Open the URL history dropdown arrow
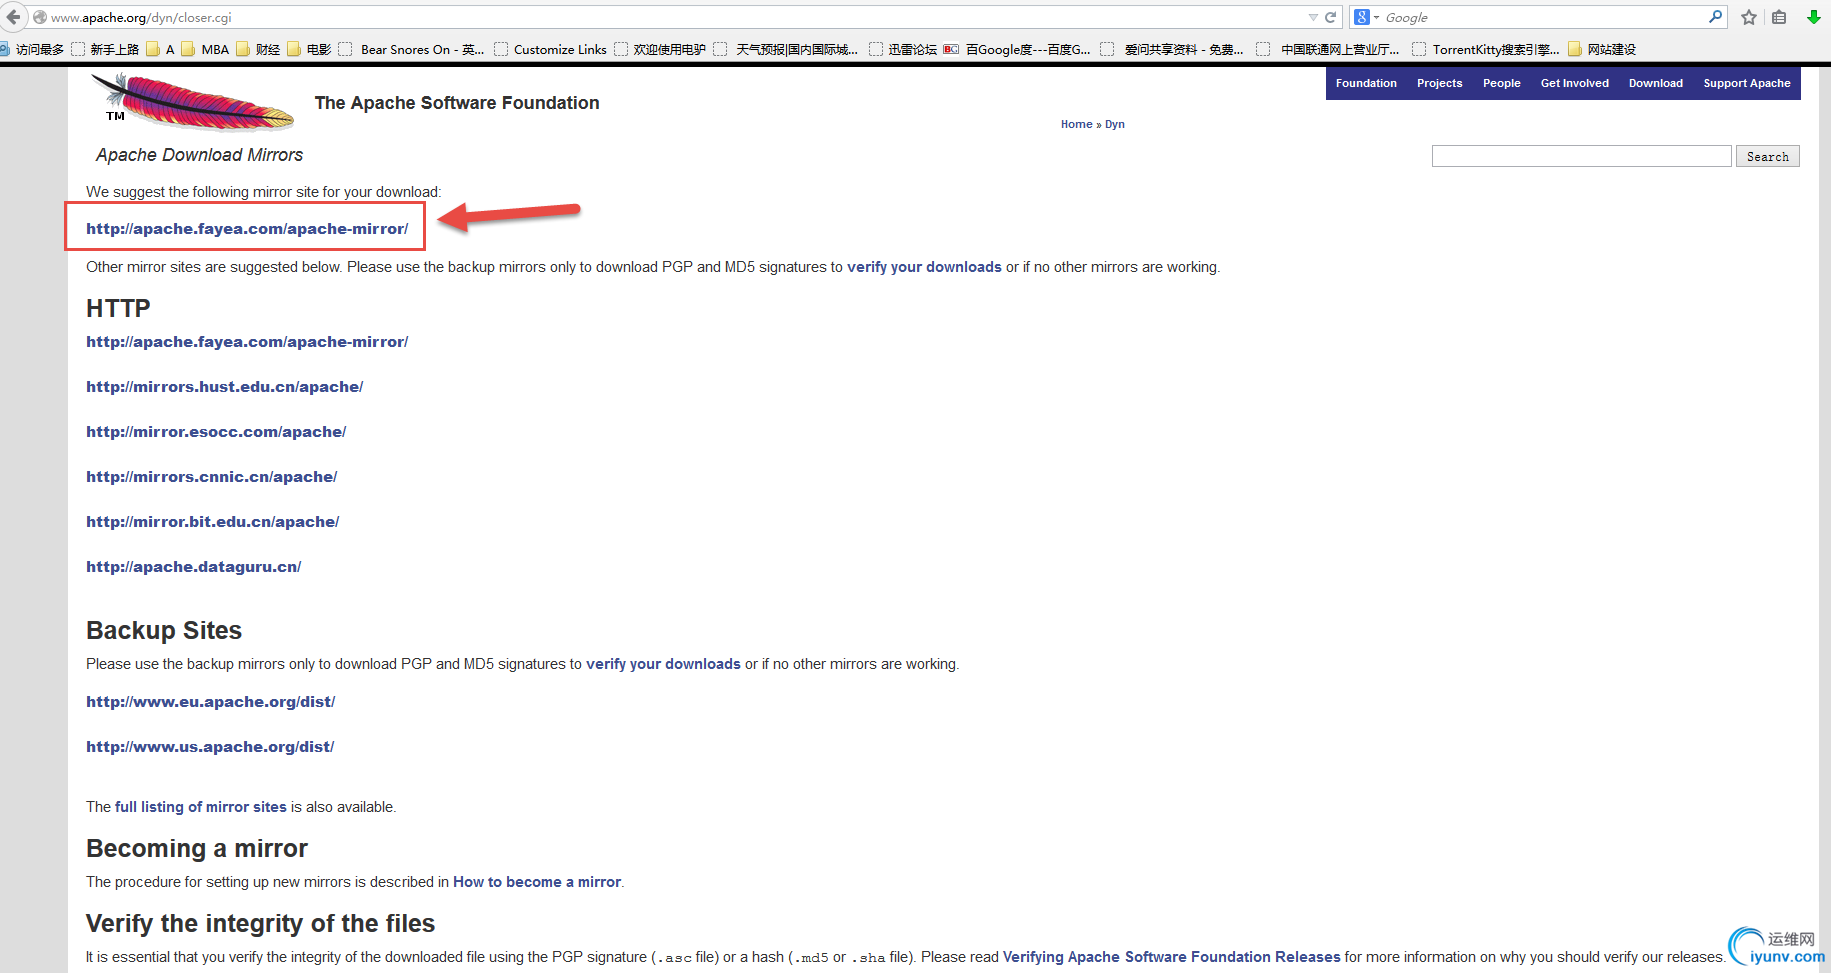The image size is (1831, 973). click(1313, 17)
